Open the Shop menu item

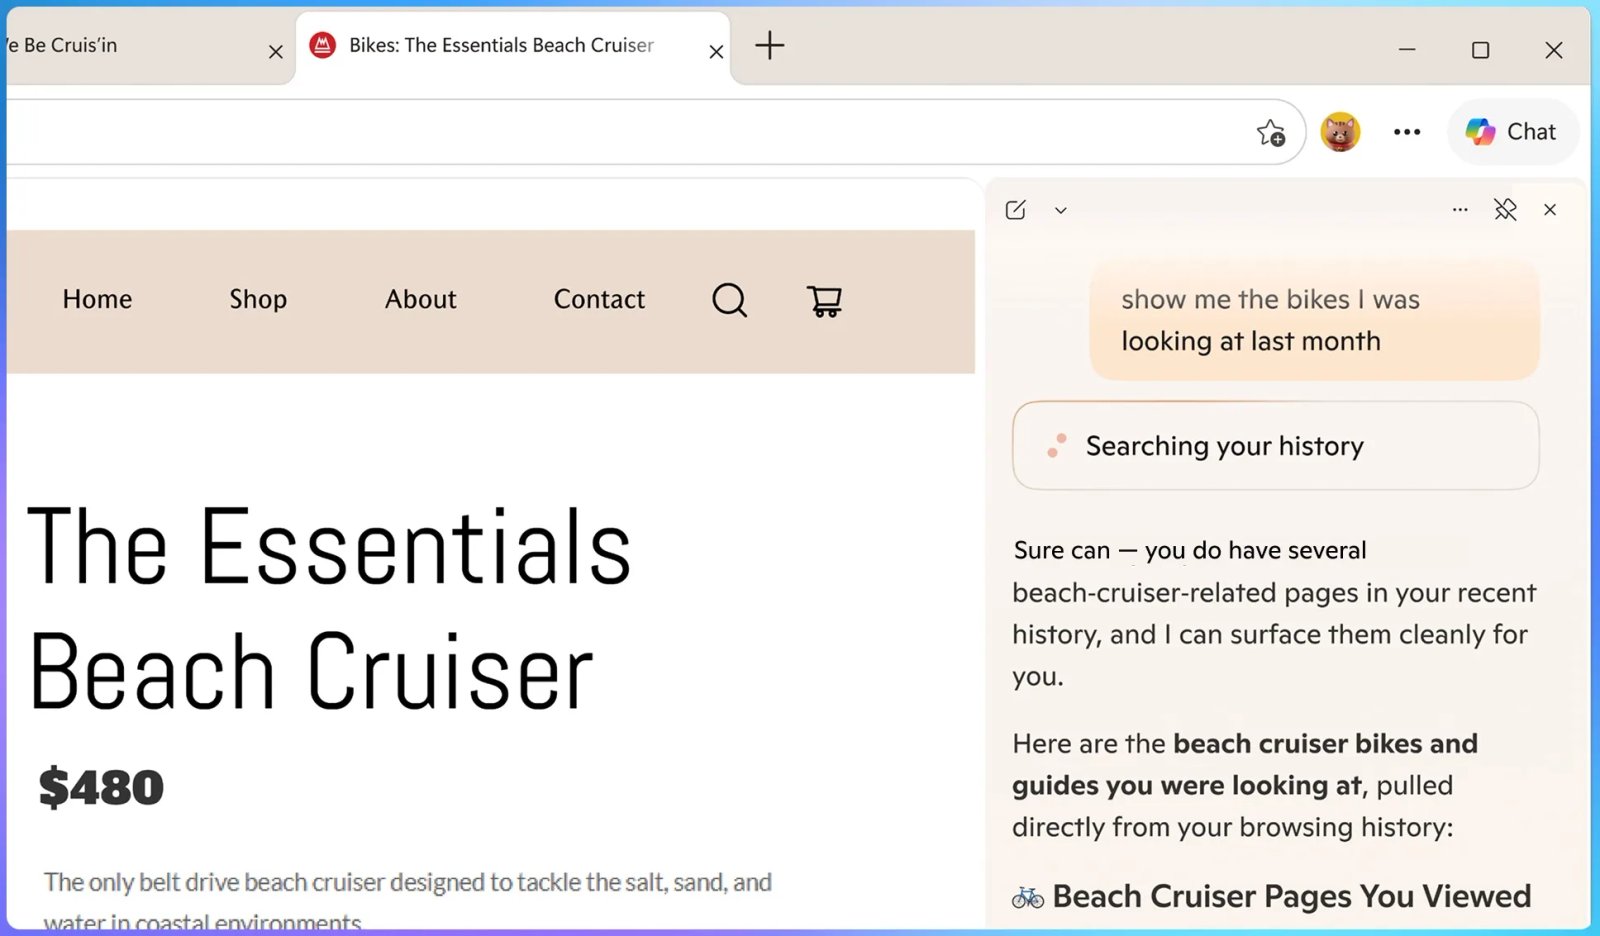tap(258, 299)
